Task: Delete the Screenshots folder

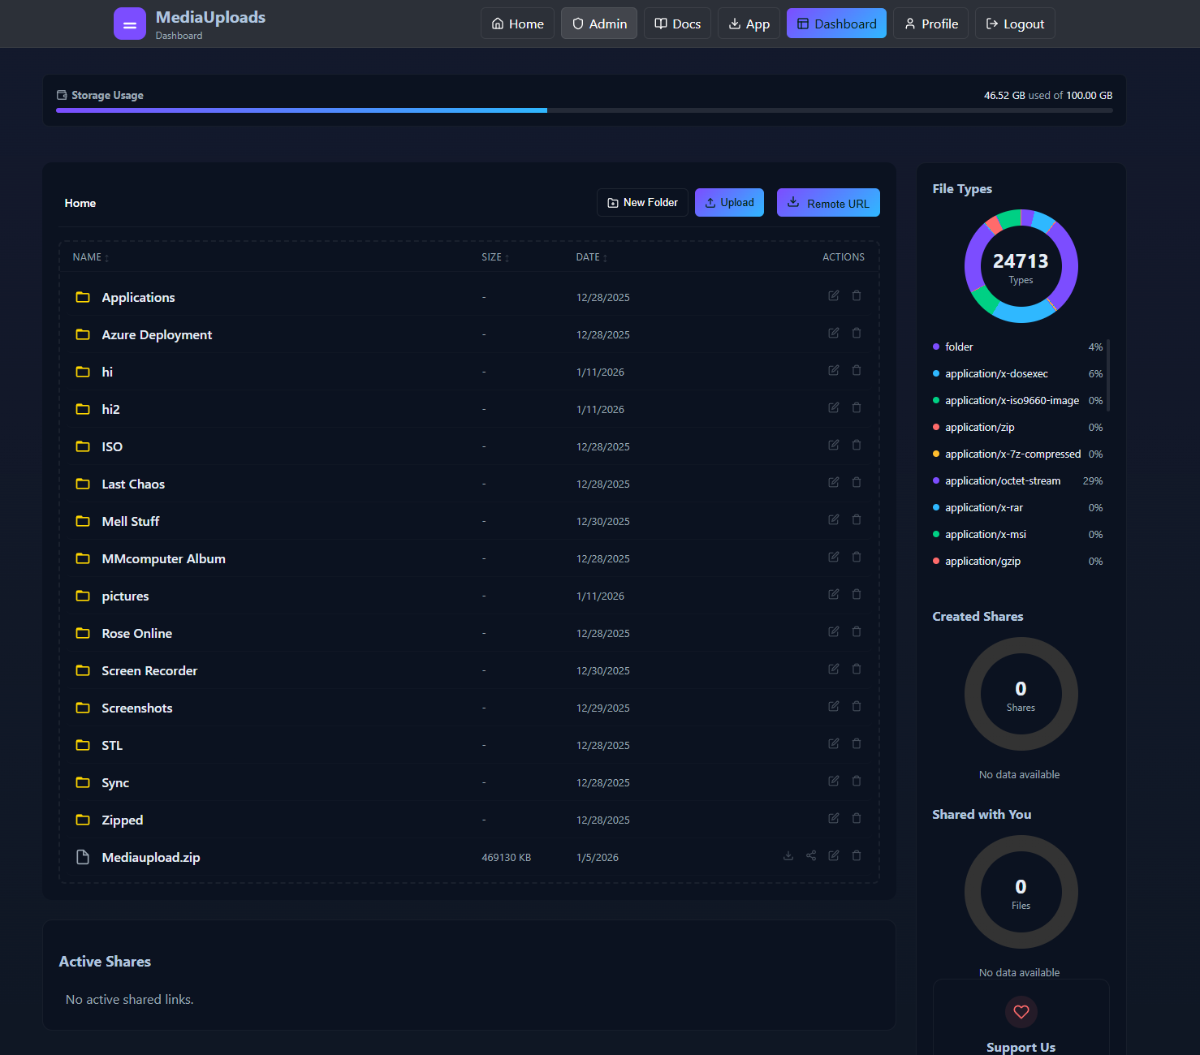Action: (x=856, y=707)
